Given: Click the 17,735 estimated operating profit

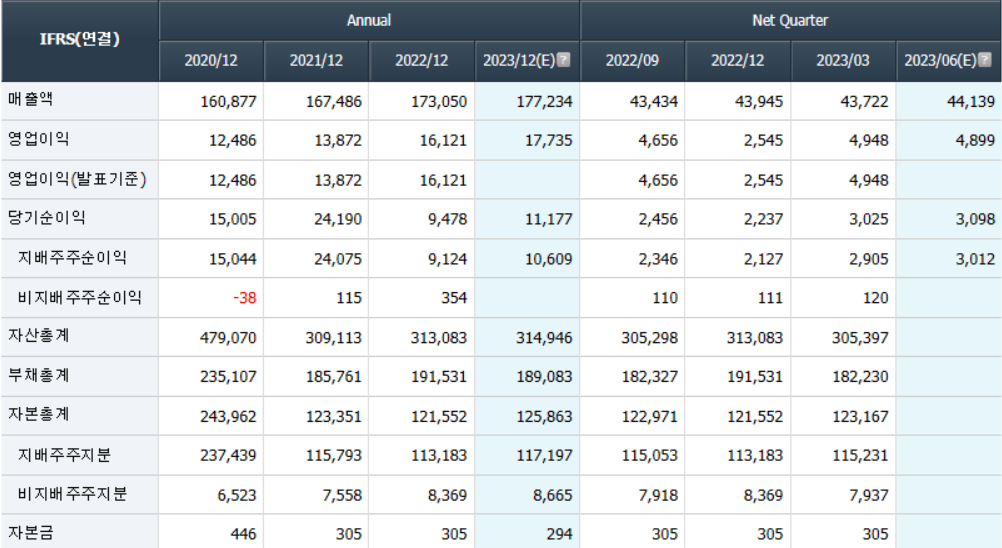Looking at the screenshot, I should (x=548, y=141).
